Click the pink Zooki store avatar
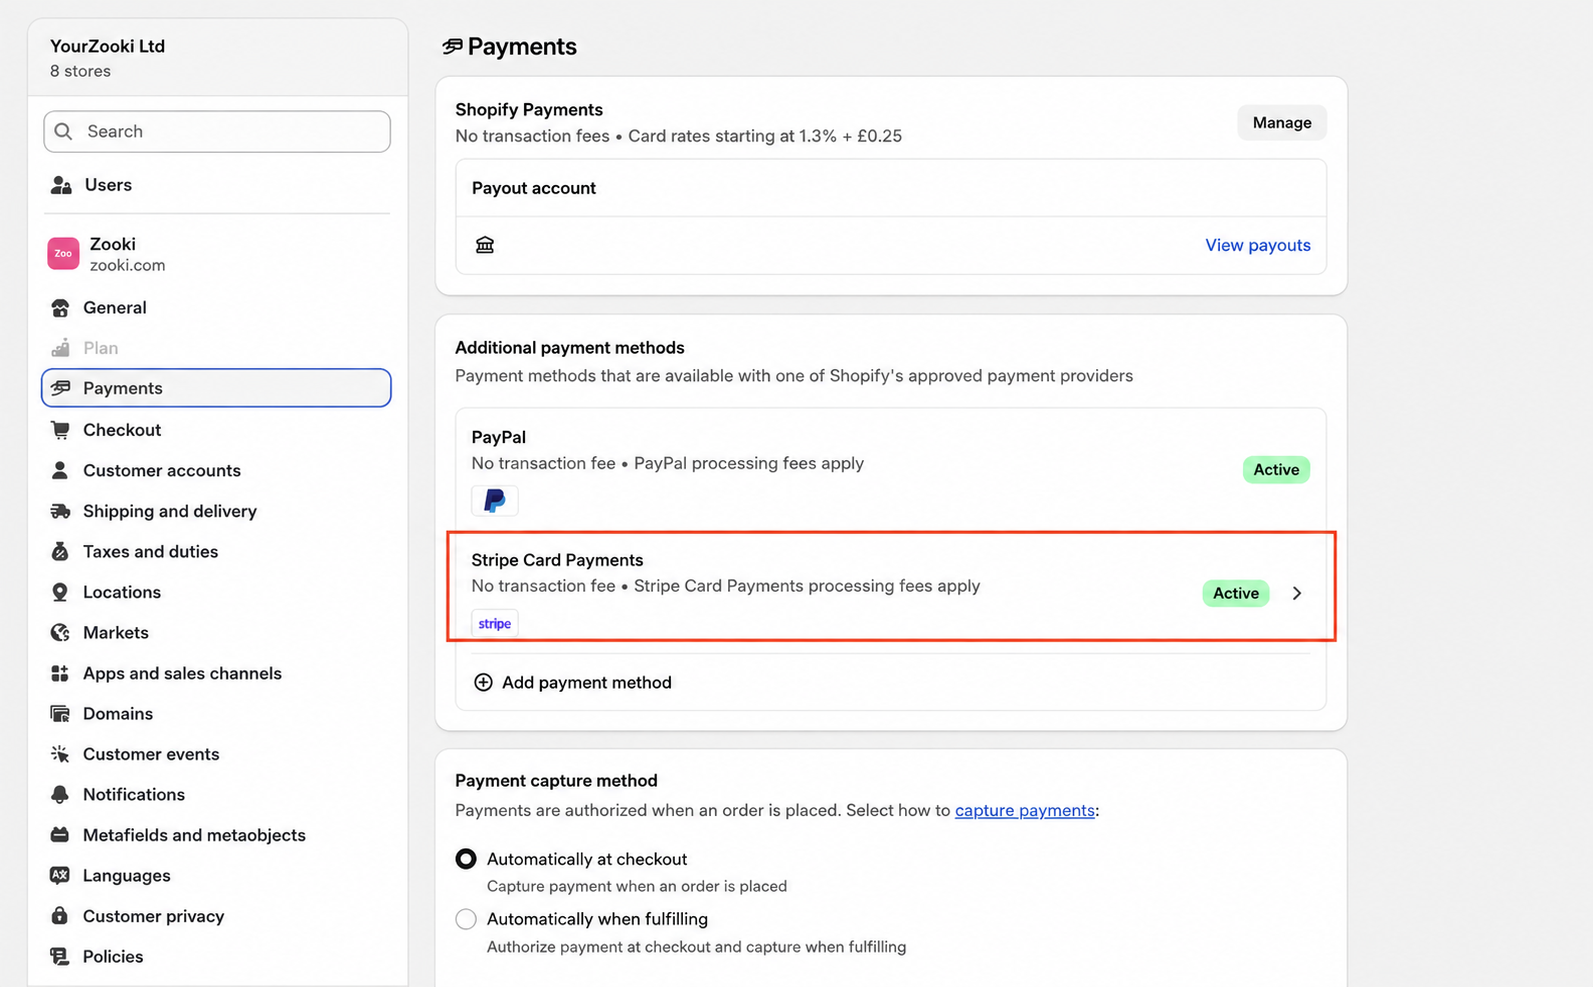The width and height of the screenshot is (1593, 987). [63, 254]
